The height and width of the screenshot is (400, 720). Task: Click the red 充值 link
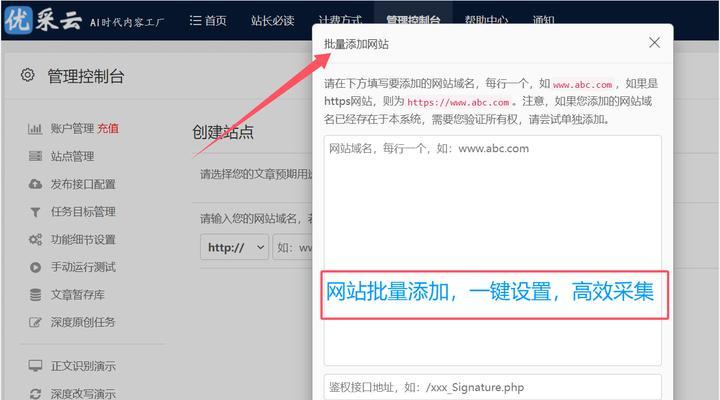click(x=108, y=129)
